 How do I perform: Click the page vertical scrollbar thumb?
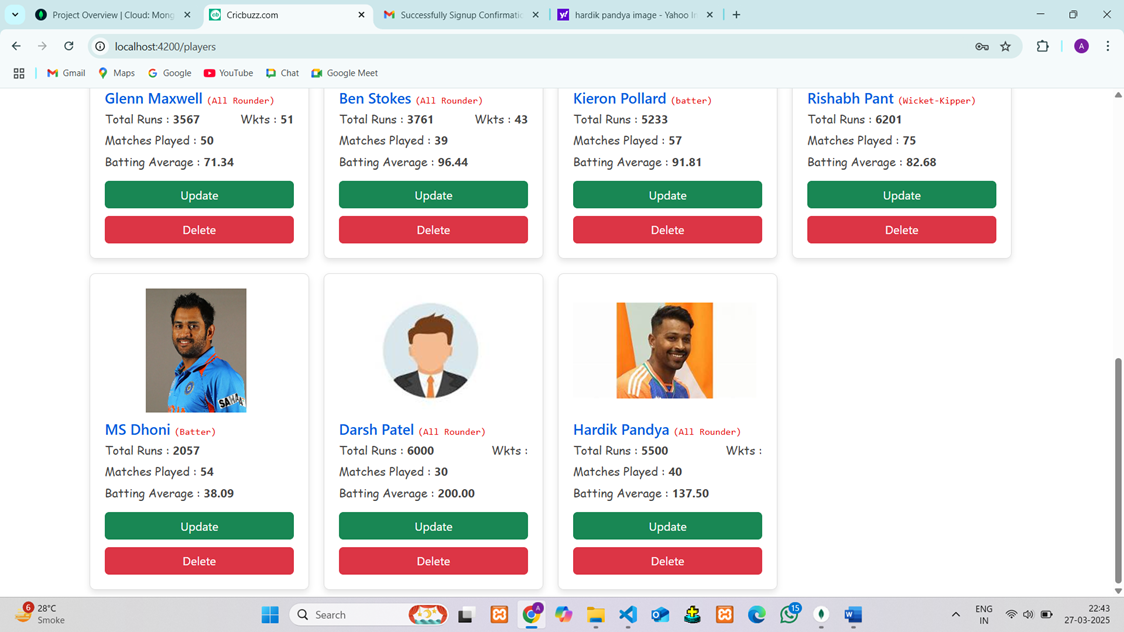click(1117, 470)
